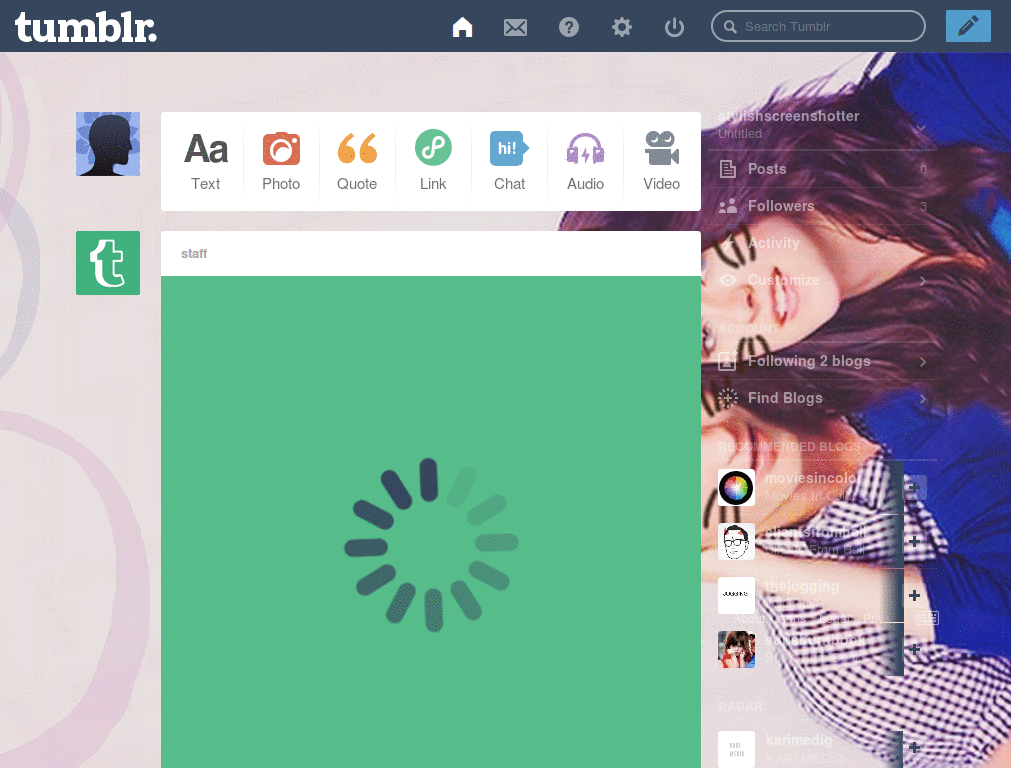The width and height of the screenshot is (1024, 768).
Task: Open thejogging blog name
Action: 801,586
